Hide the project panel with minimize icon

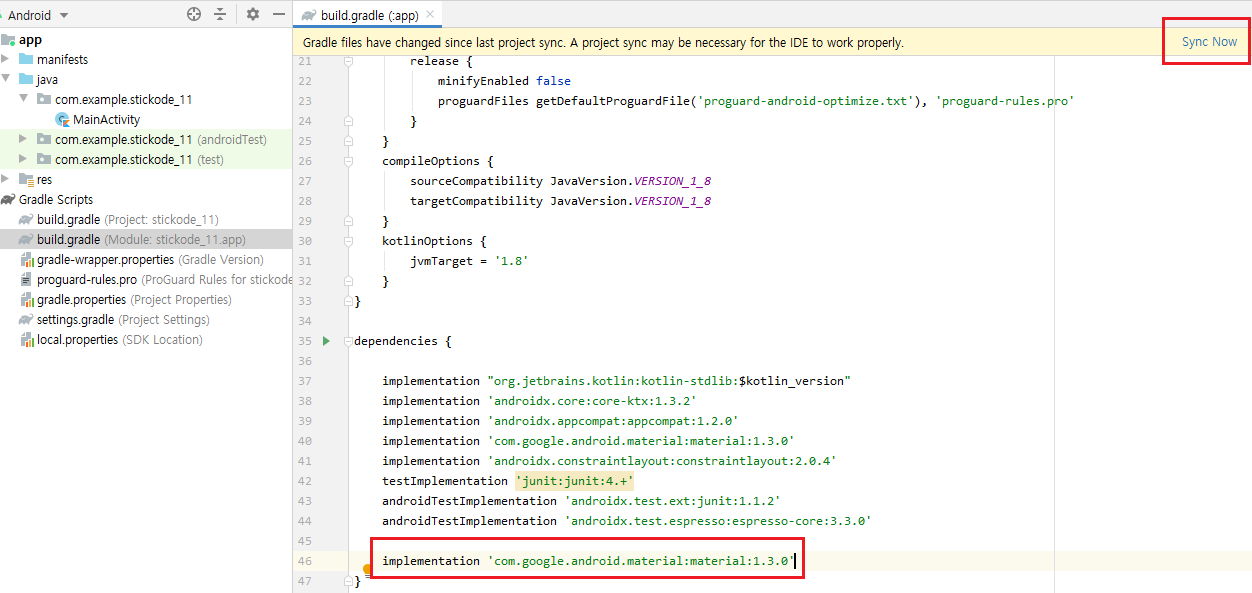pos(279,15)
